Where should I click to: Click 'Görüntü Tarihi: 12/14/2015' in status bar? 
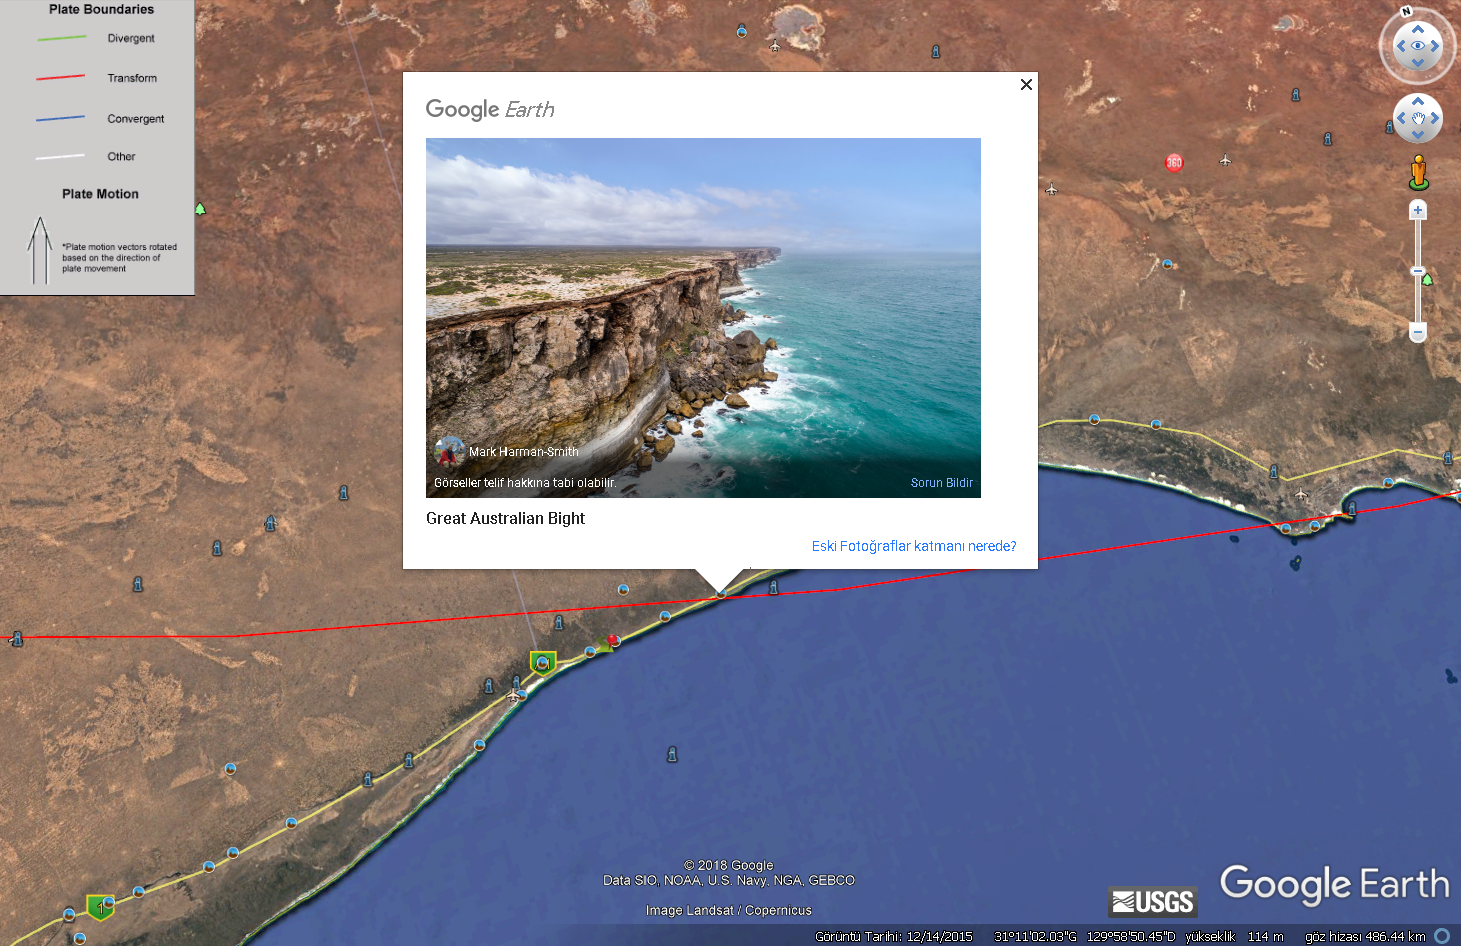[x=893, y=937]
